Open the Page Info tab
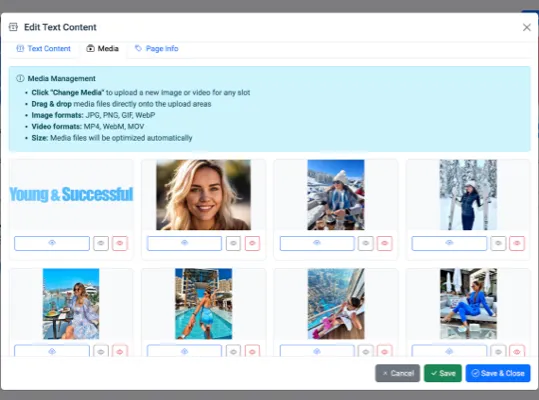 point(157,48)
